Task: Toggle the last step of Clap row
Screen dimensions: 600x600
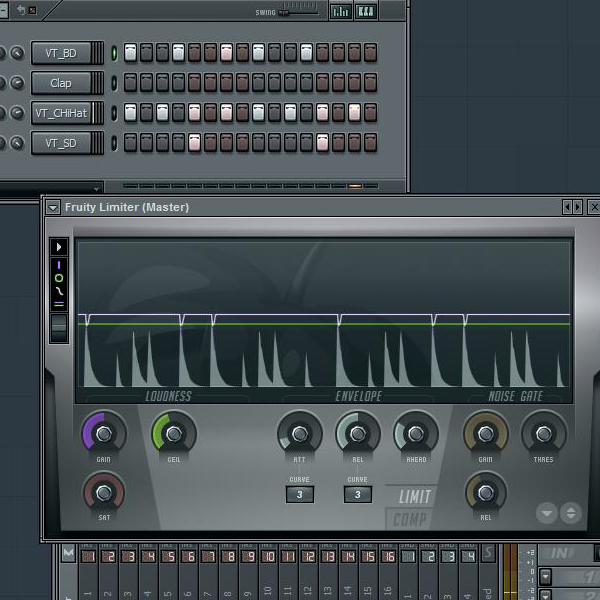Action: (x=370, y=82)
